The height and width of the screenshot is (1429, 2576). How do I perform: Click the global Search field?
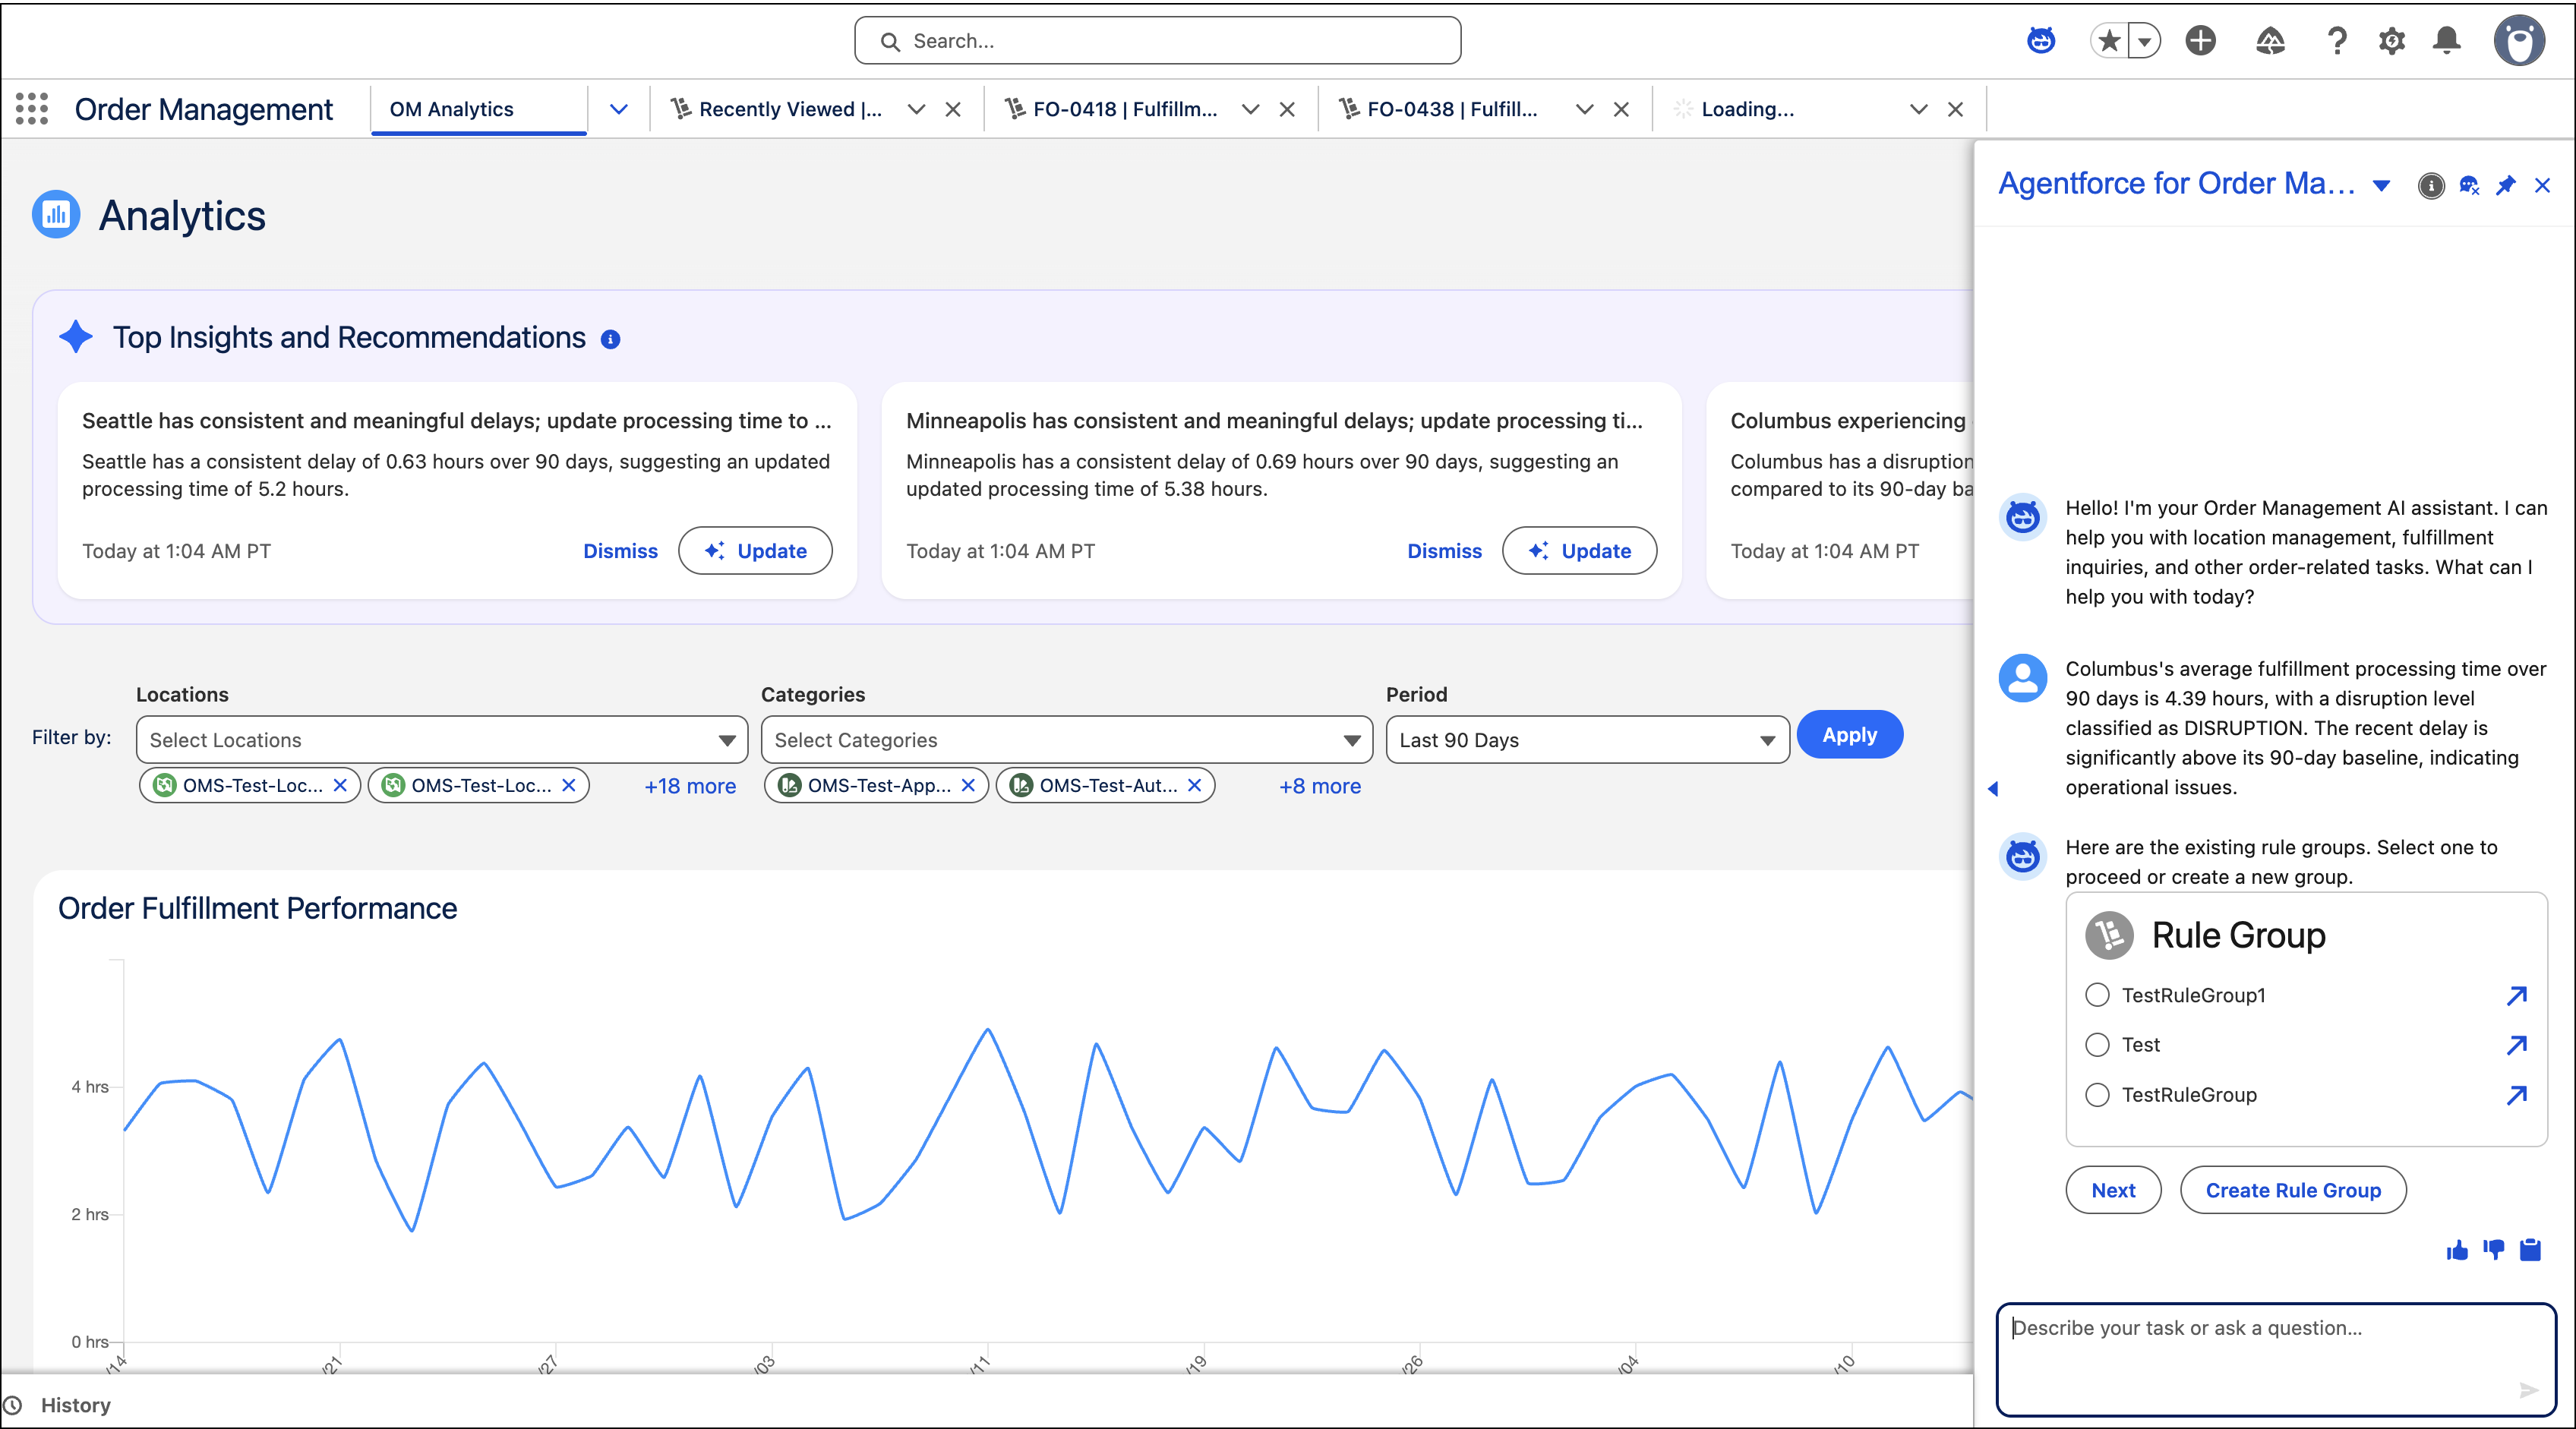[x=1157, y=41]
